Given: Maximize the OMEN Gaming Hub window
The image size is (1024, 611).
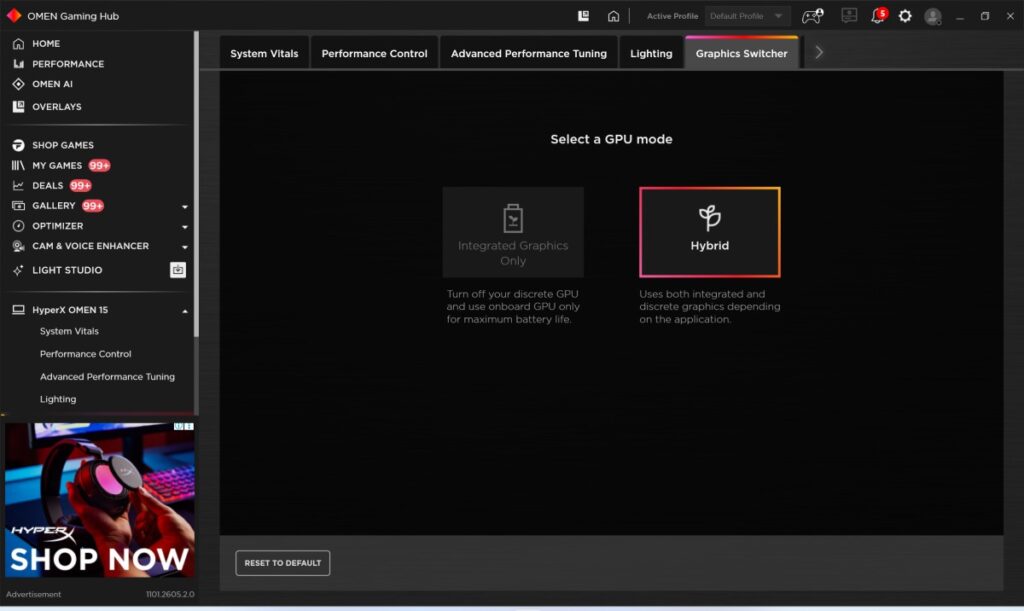Looking at the screenshot, I should [985, 16].
